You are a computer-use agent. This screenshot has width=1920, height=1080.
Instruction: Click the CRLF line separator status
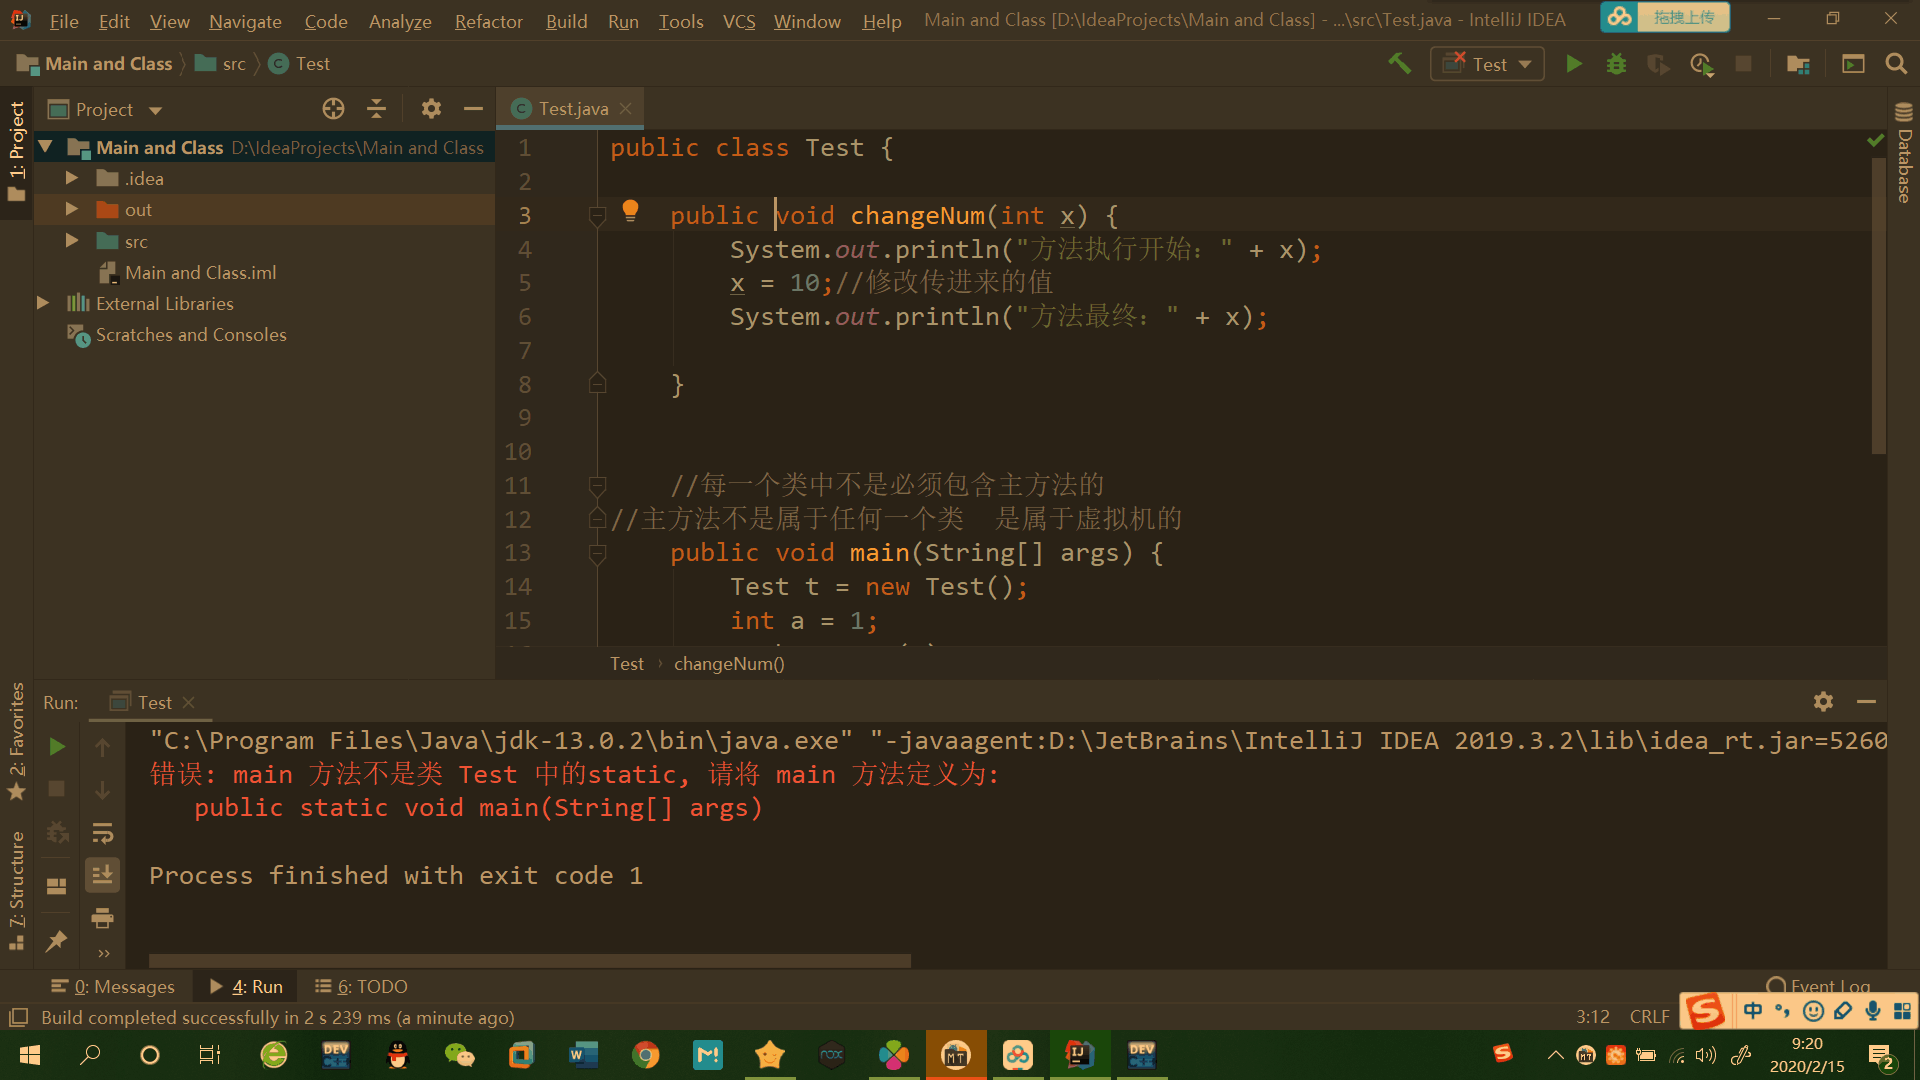pos(1649,1017)
